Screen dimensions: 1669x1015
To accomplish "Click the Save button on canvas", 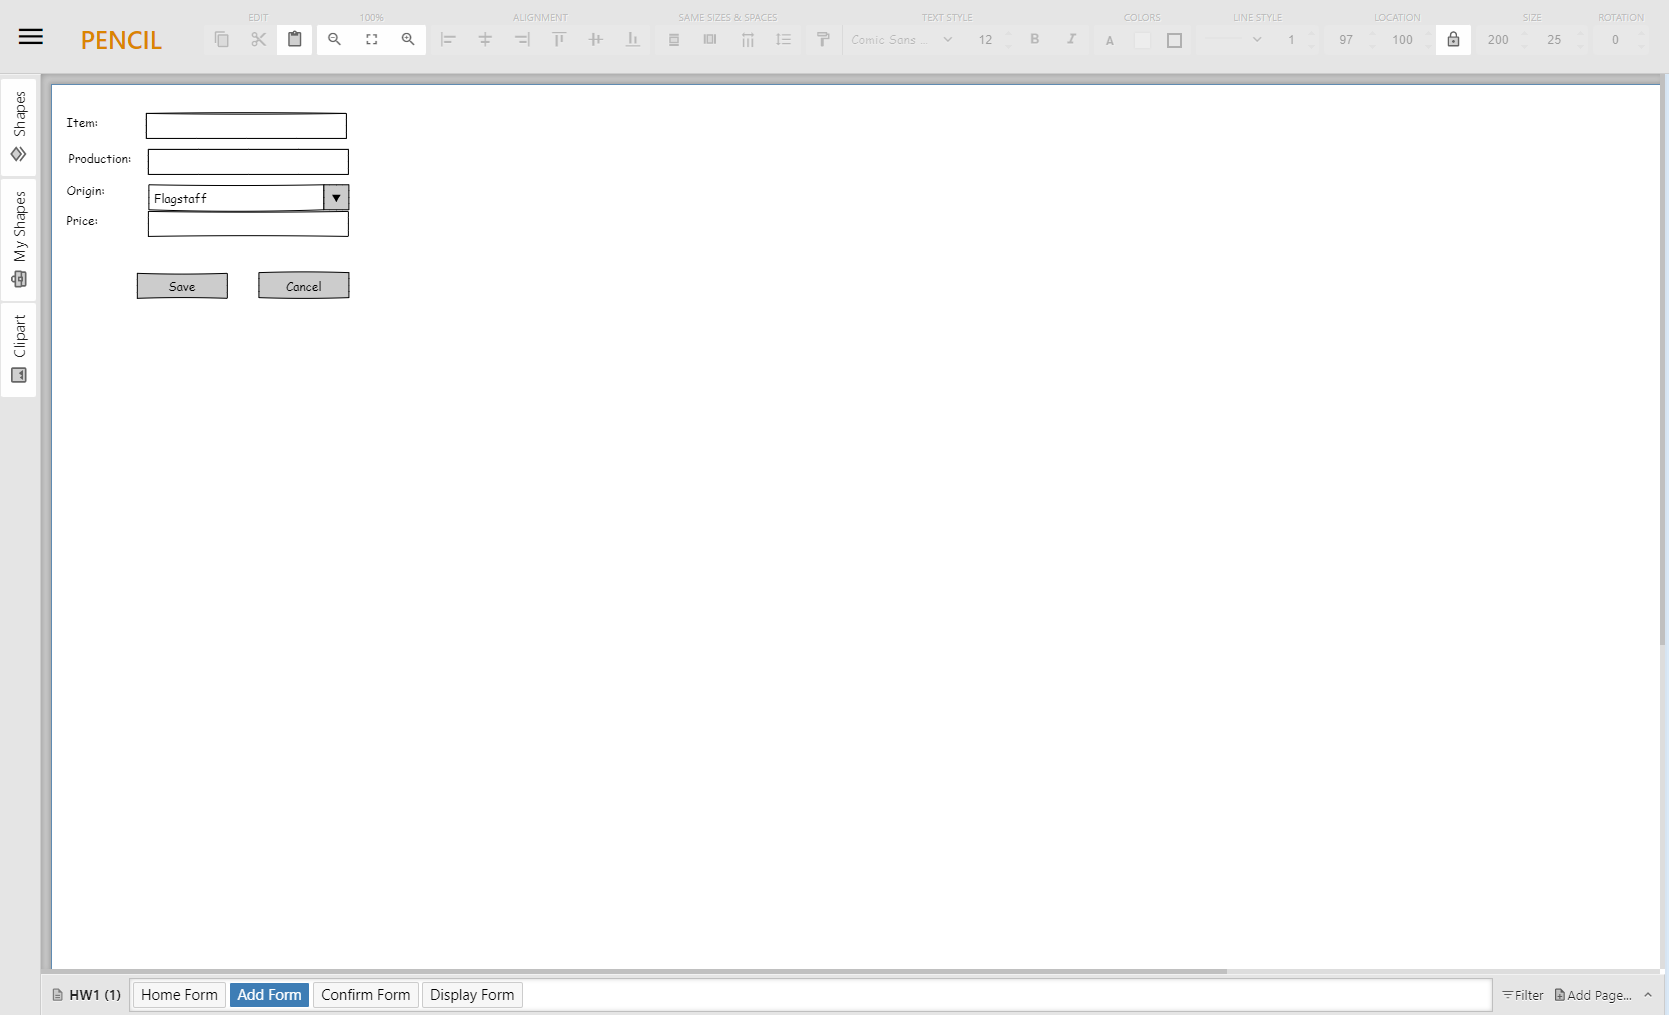I will [x=182, y=286].
